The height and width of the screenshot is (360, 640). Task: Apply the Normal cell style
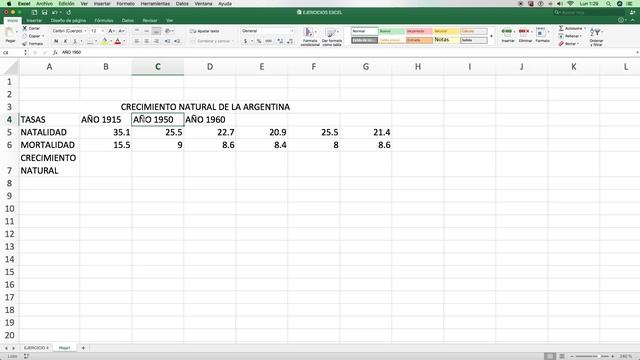[x=364, y=31]
